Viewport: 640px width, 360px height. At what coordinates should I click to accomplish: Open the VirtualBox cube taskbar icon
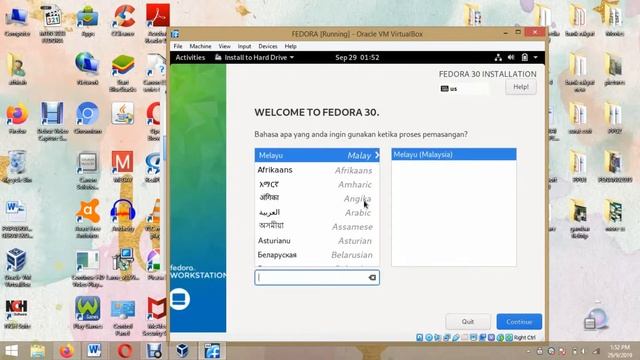[182, 351]
